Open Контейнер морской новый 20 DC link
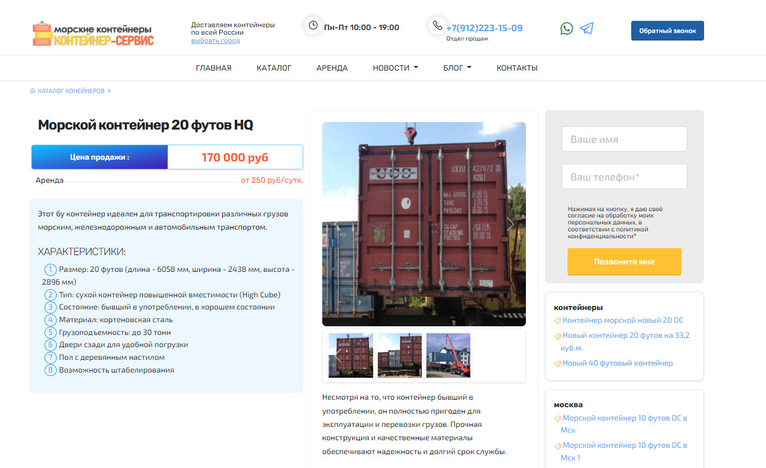 click(x=623, y=320)
